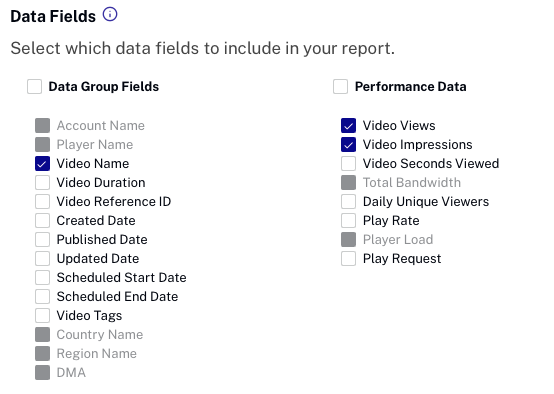Enable the Daily Unique Viewers checkbox

pos(348,202)
